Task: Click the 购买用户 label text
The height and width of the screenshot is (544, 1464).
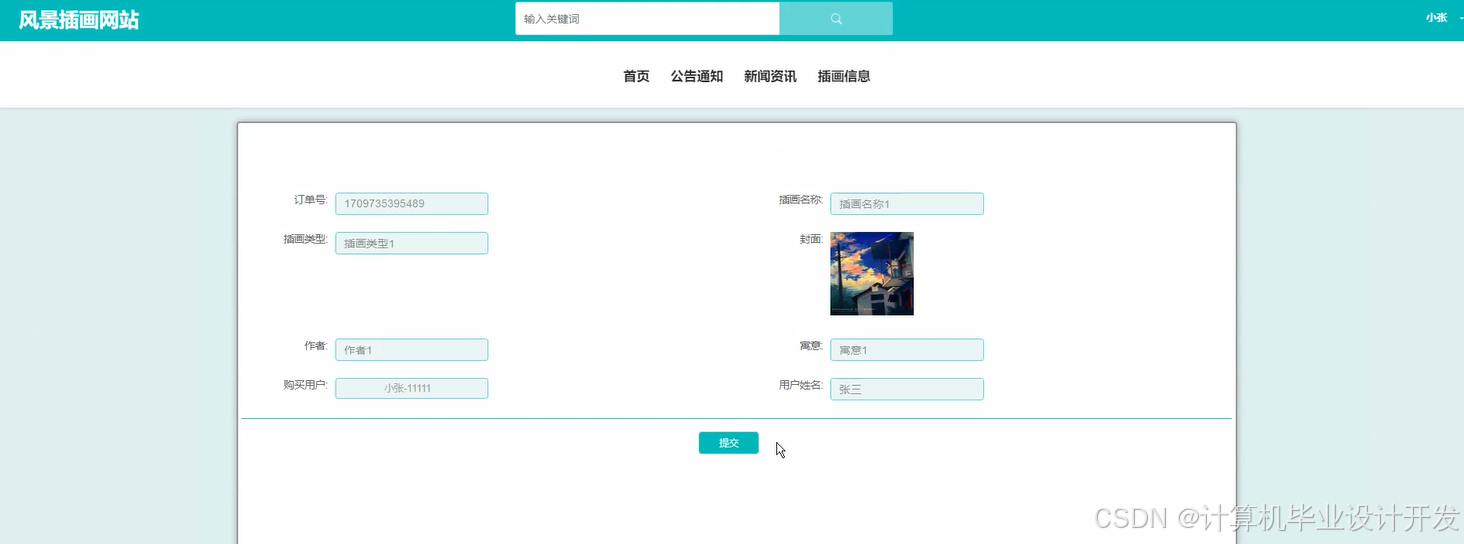Action: point(305,384)
